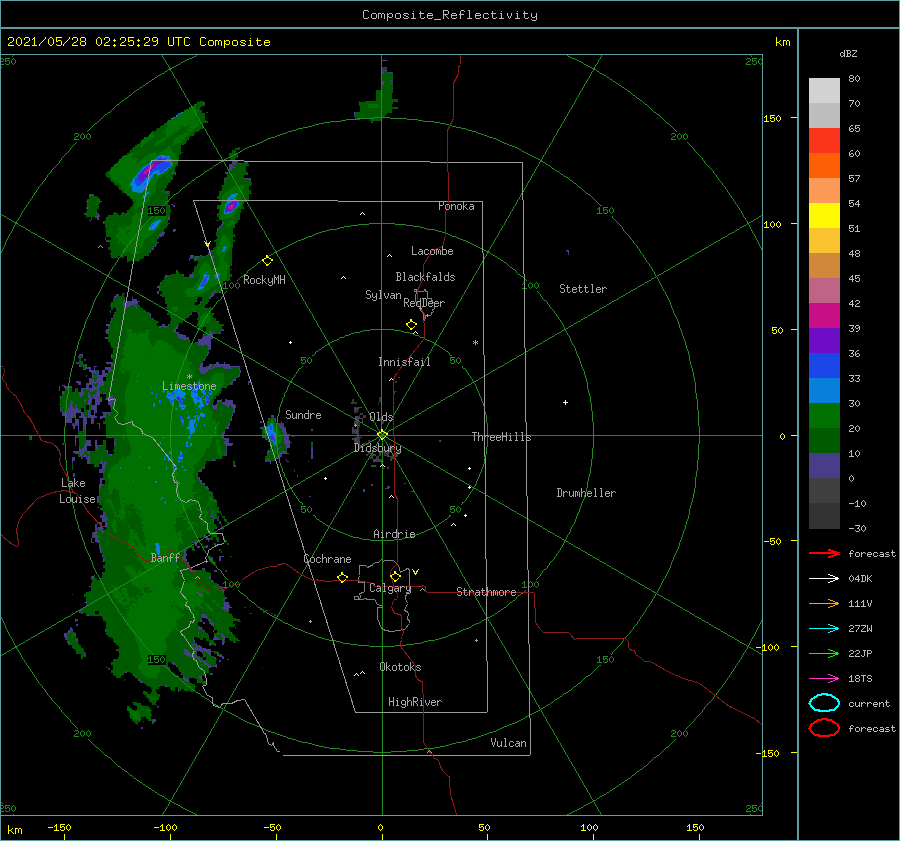Click the -10 dBZ dark gray swatch
Screen dimensions: 900x841
pos(824,491)
